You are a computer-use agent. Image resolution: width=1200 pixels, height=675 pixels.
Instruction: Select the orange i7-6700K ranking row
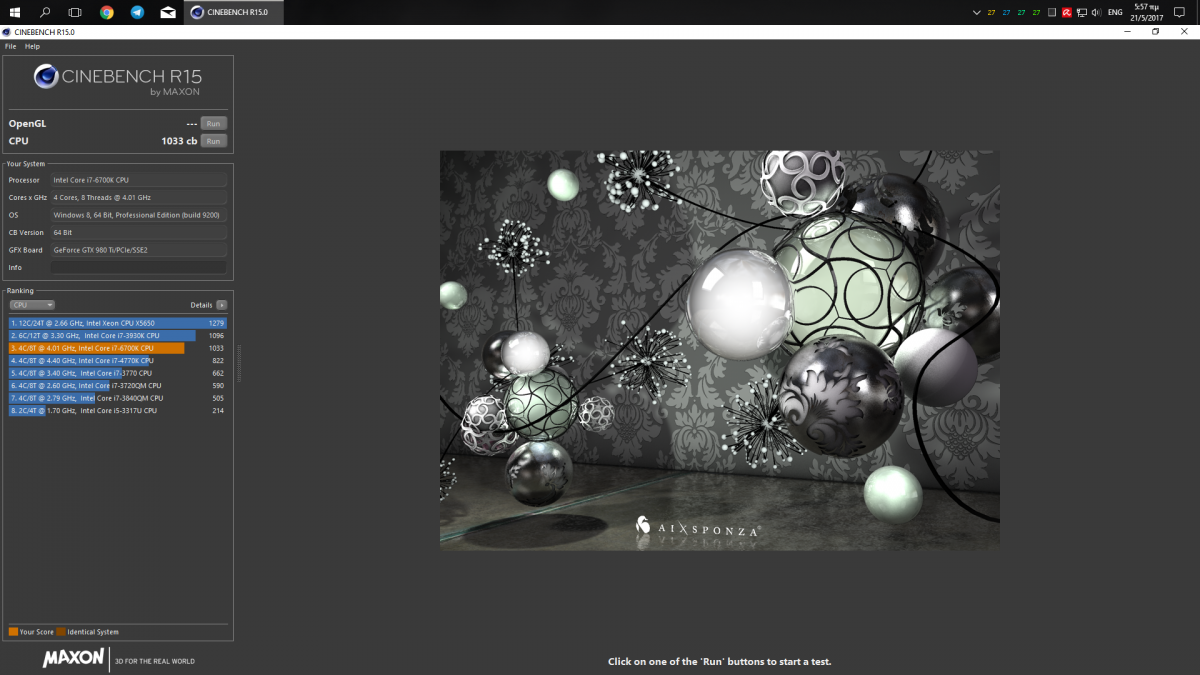118,348
